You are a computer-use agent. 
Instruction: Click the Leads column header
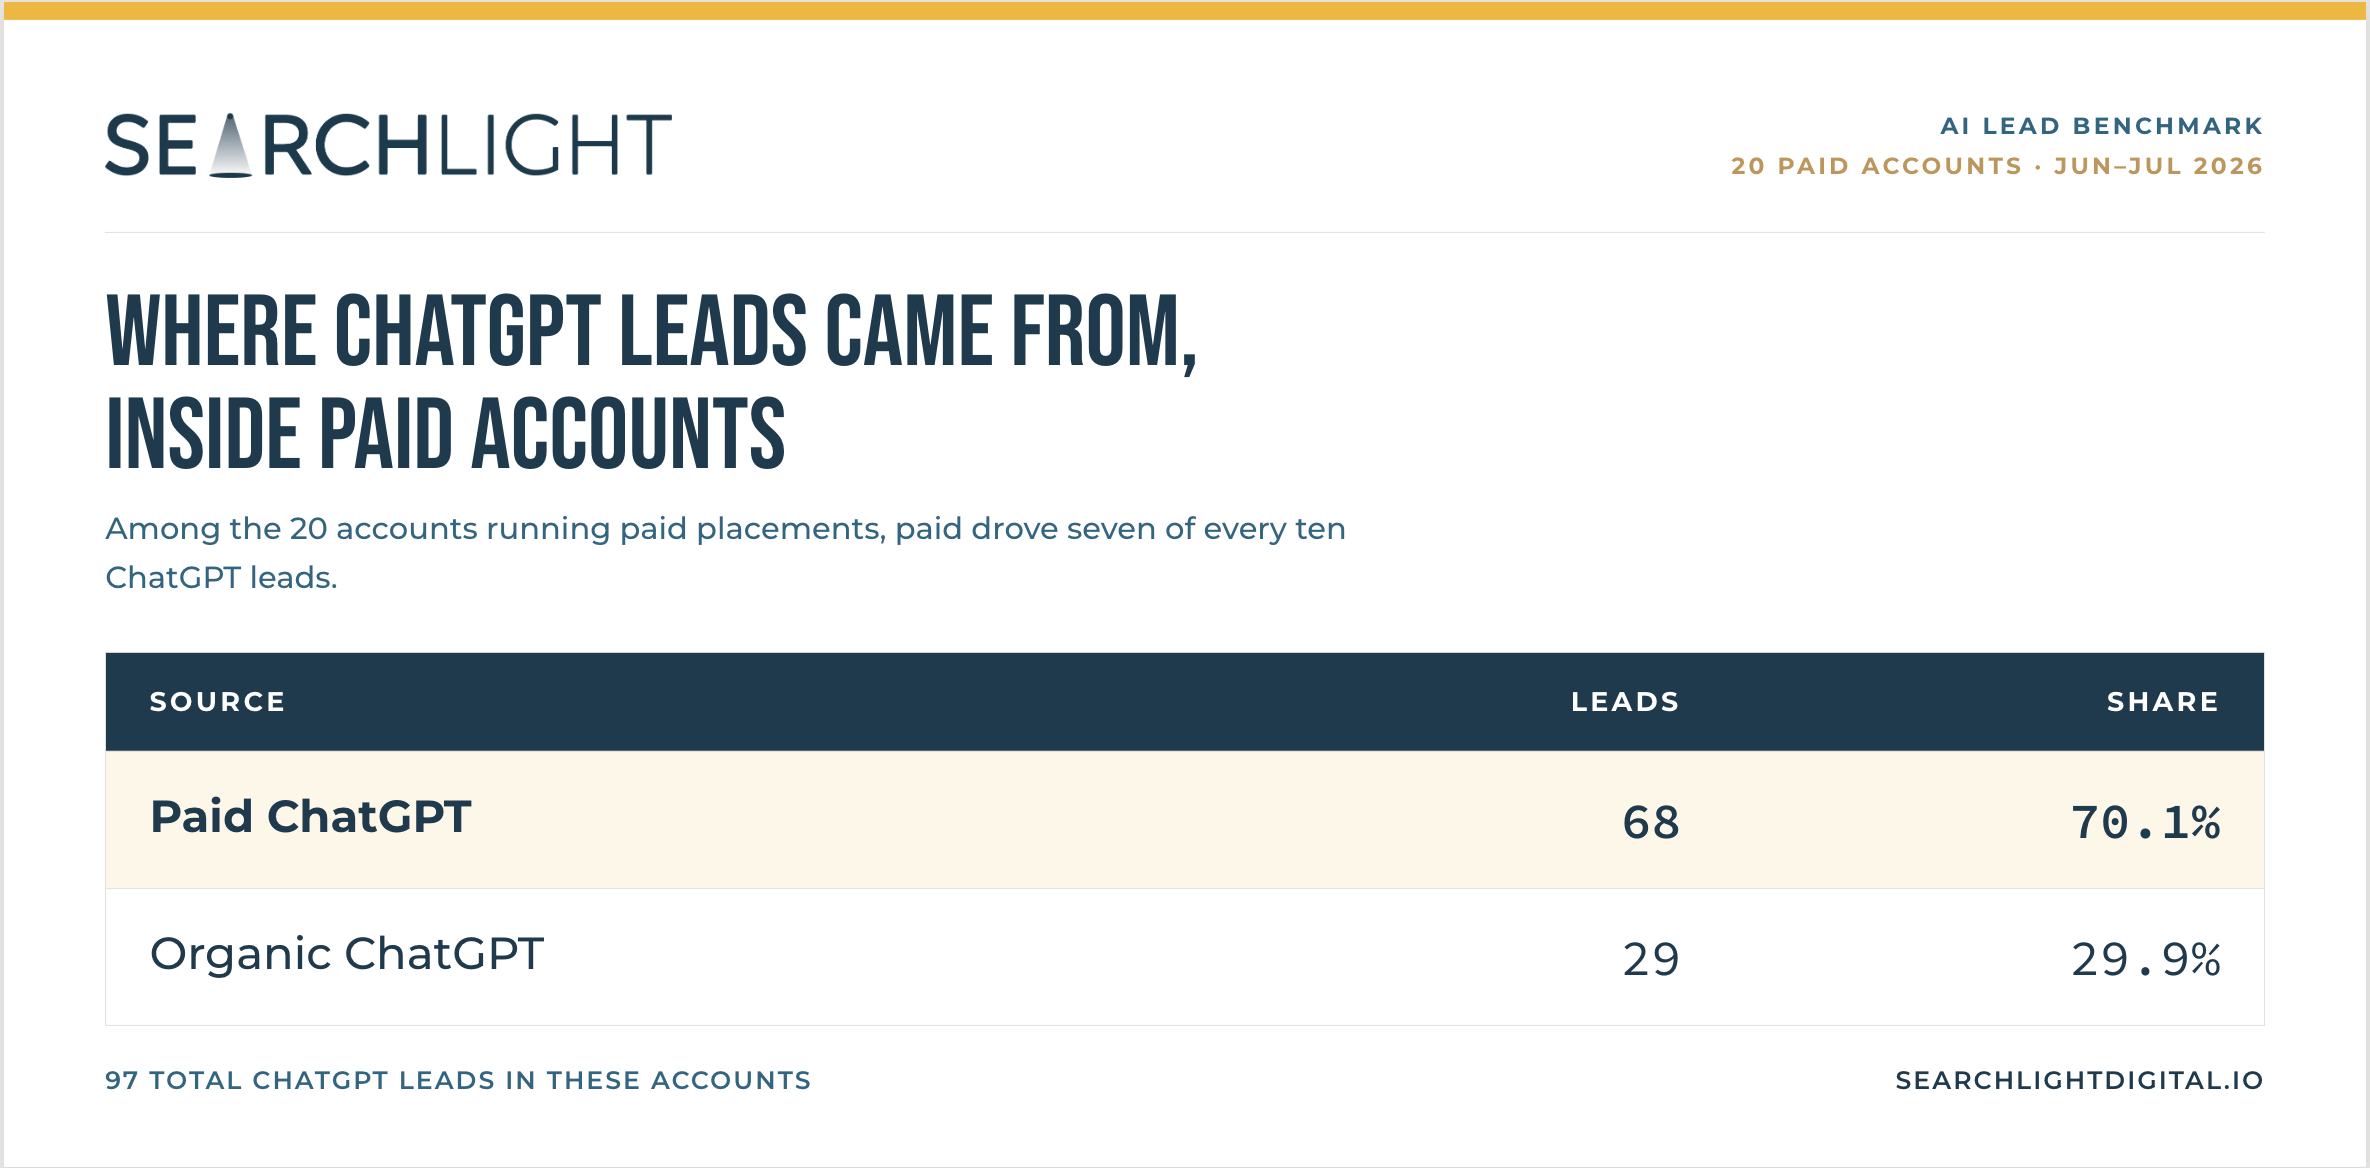(x=1625, y=702)
